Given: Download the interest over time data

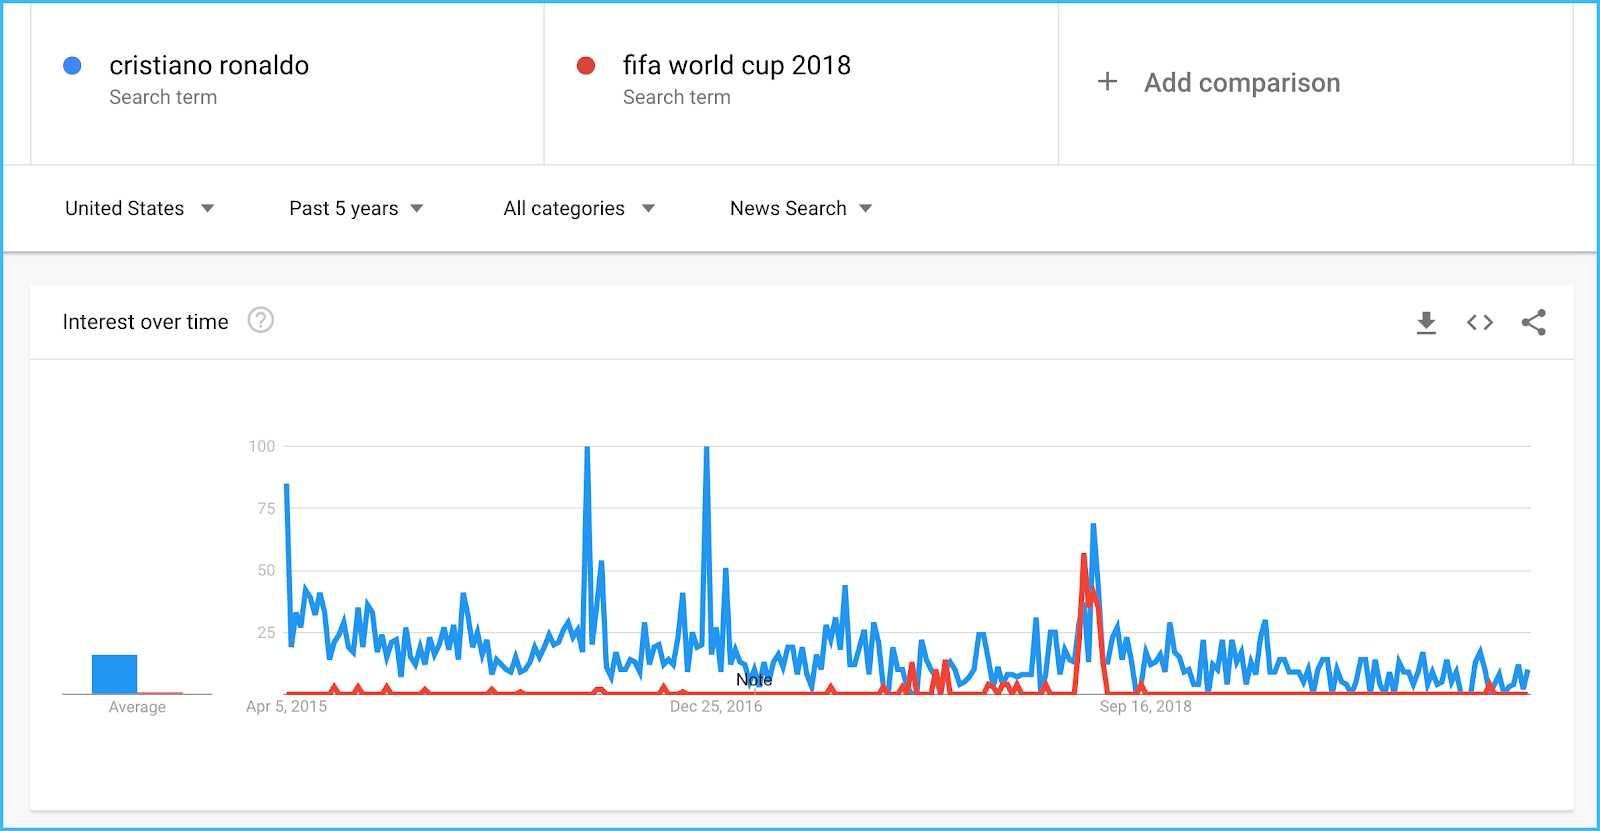Looking at the screenshot, I should click(x=1426, y=322).
